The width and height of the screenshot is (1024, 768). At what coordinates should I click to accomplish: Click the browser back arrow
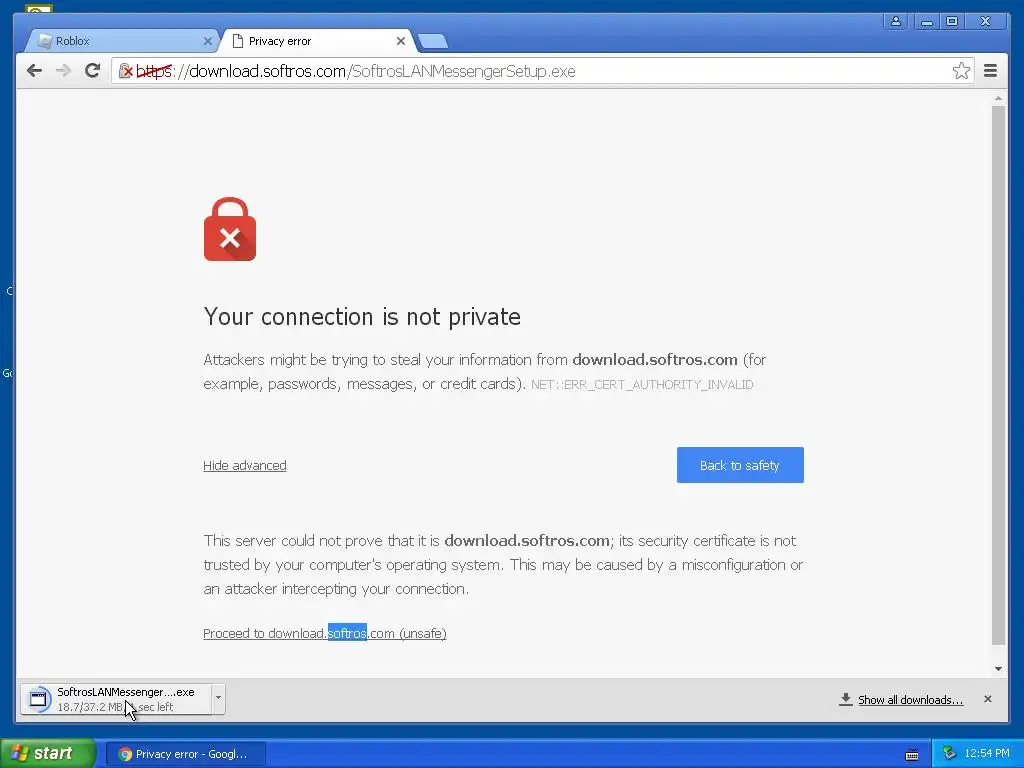coord(34,71)
